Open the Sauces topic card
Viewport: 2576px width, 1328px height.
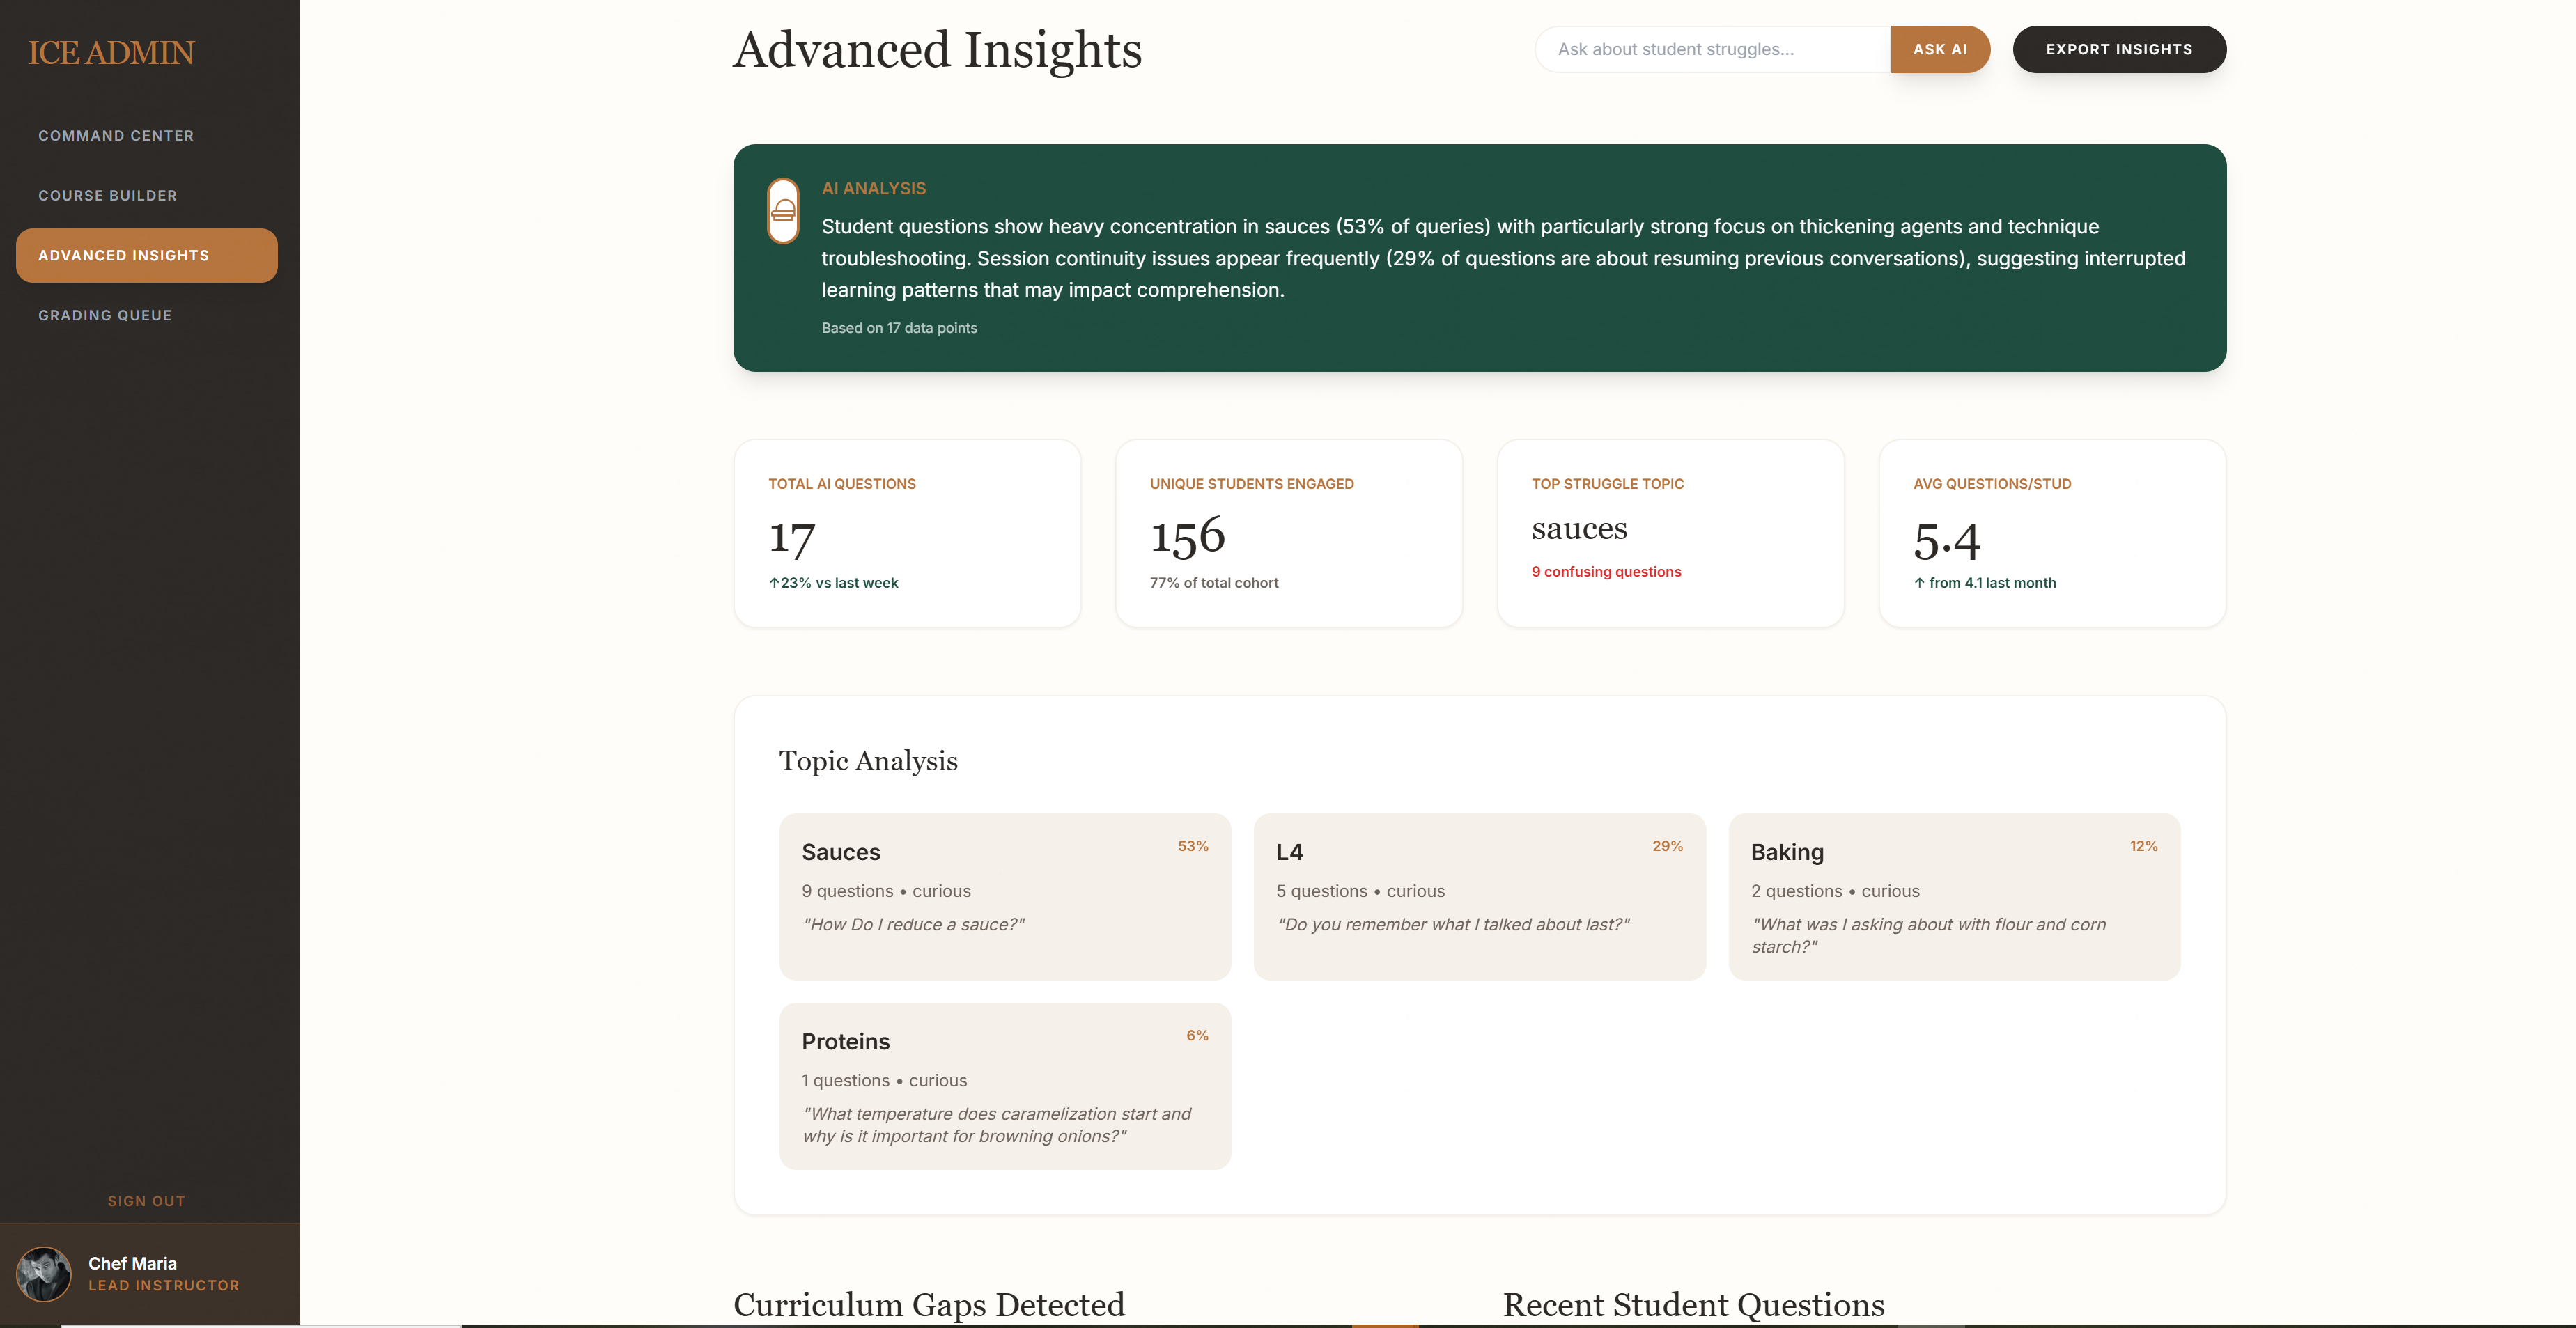click(1004, 896)
